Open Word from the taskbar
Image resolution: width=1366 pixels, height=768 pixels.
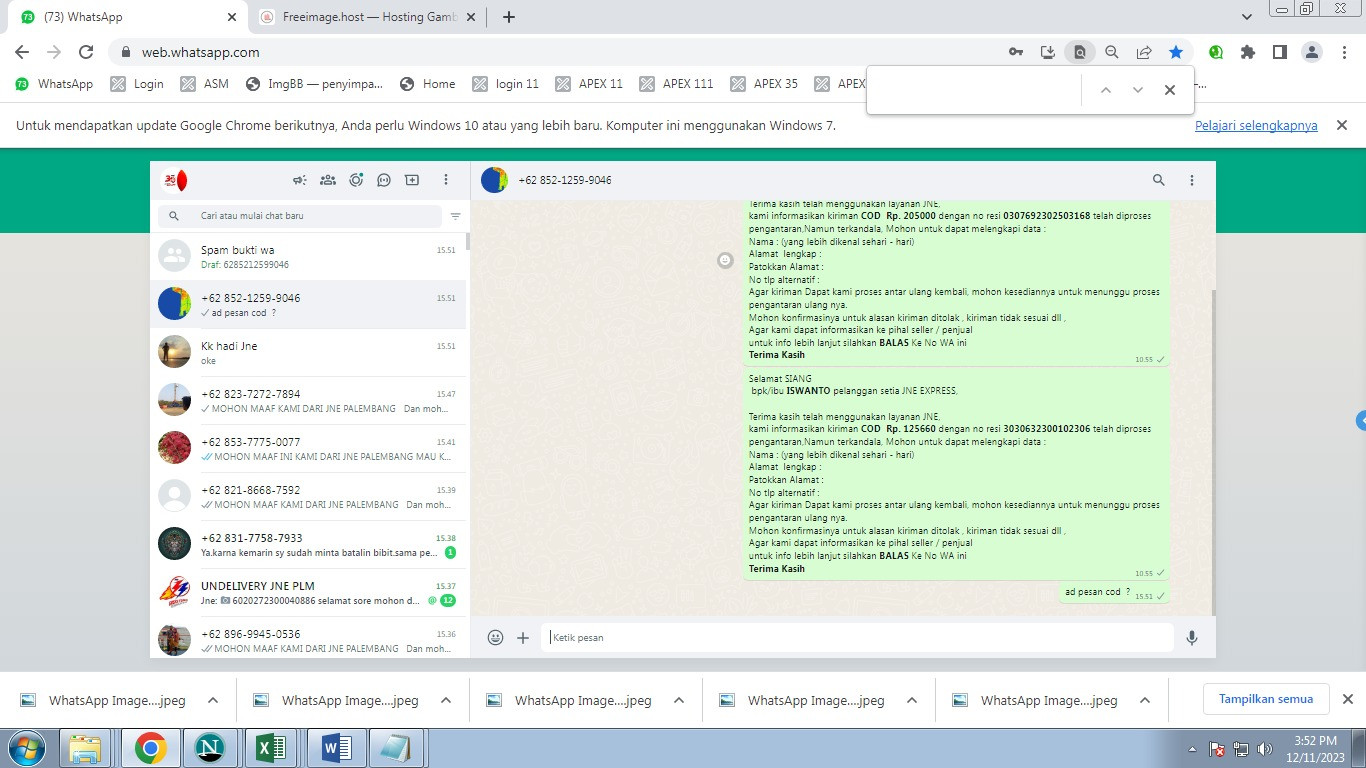[x=335, y=748]
